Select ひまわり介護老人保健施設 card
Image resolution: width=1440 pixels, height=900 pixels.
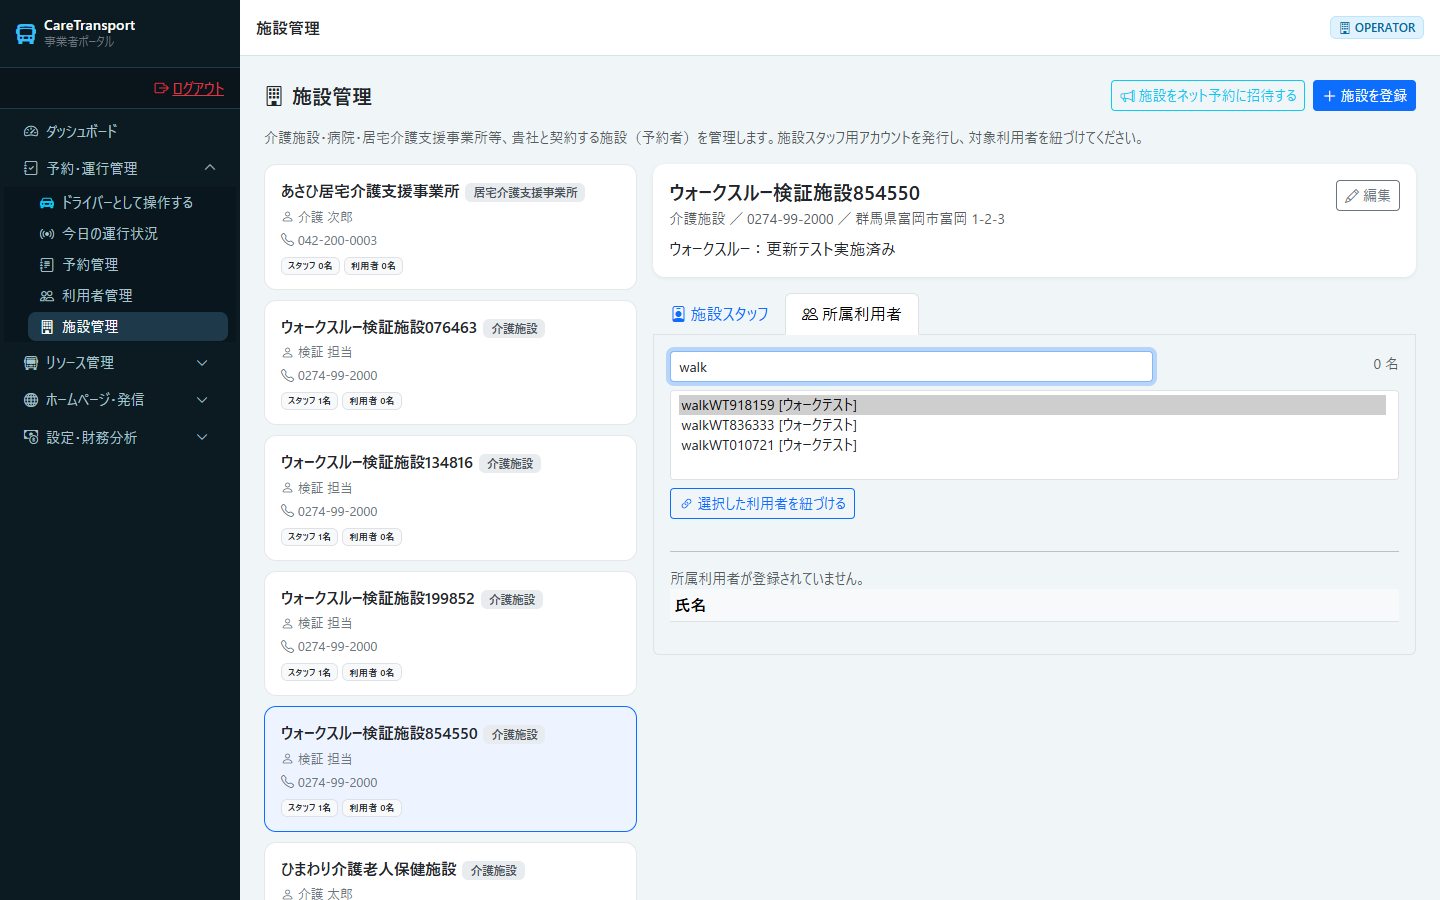pos(450,872)
